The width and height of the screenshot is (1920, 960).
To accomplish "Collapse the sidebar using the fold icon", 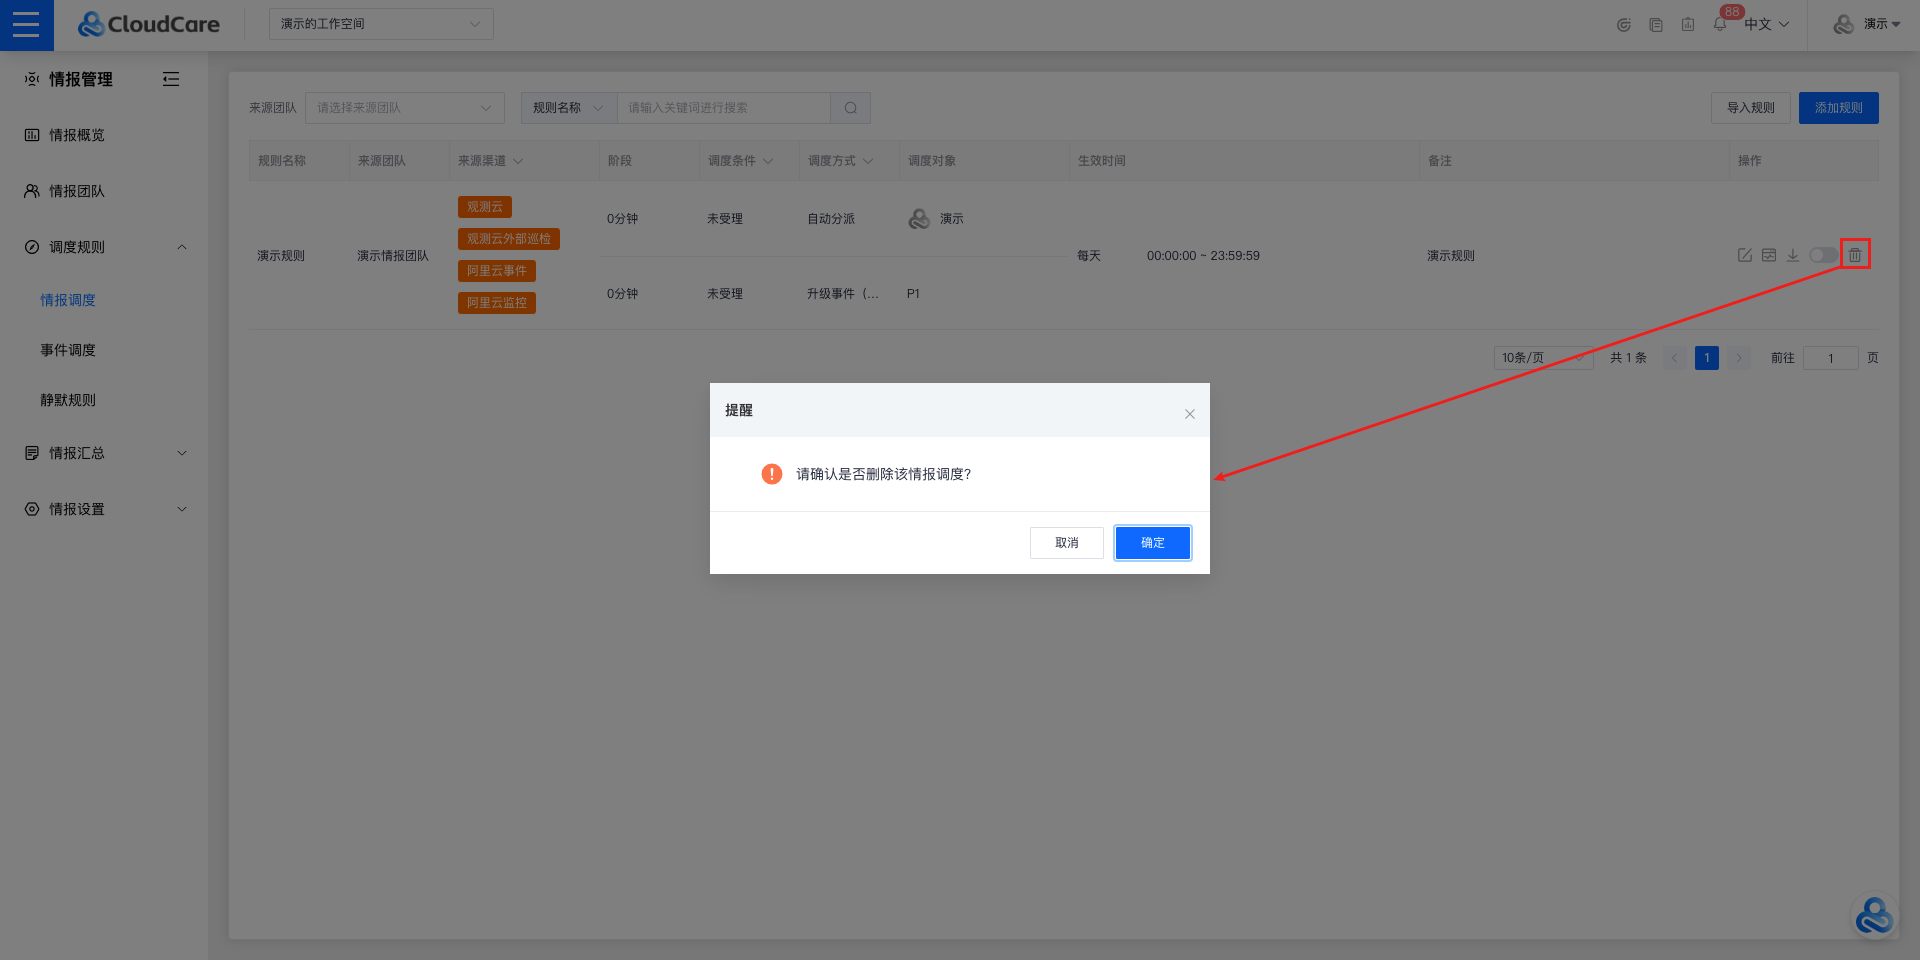I will (x=171, y=79).
